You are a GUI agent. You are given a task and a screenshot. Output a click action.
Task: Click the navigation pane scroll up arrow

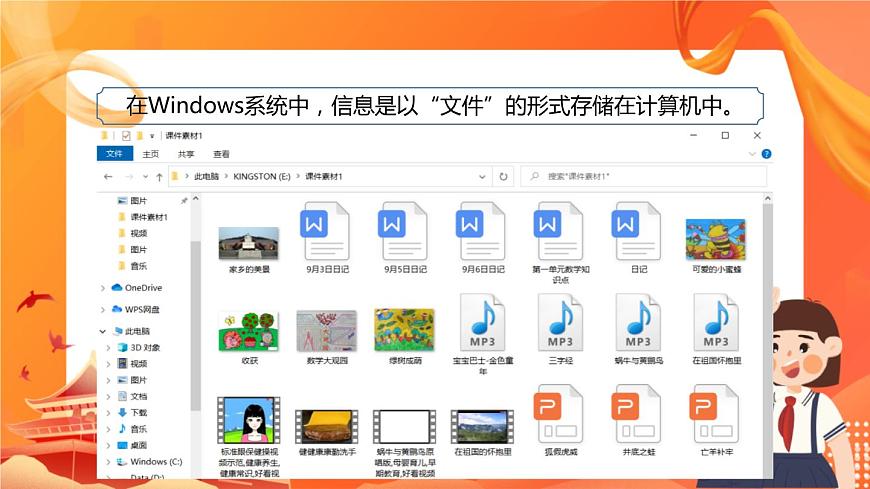195,199
